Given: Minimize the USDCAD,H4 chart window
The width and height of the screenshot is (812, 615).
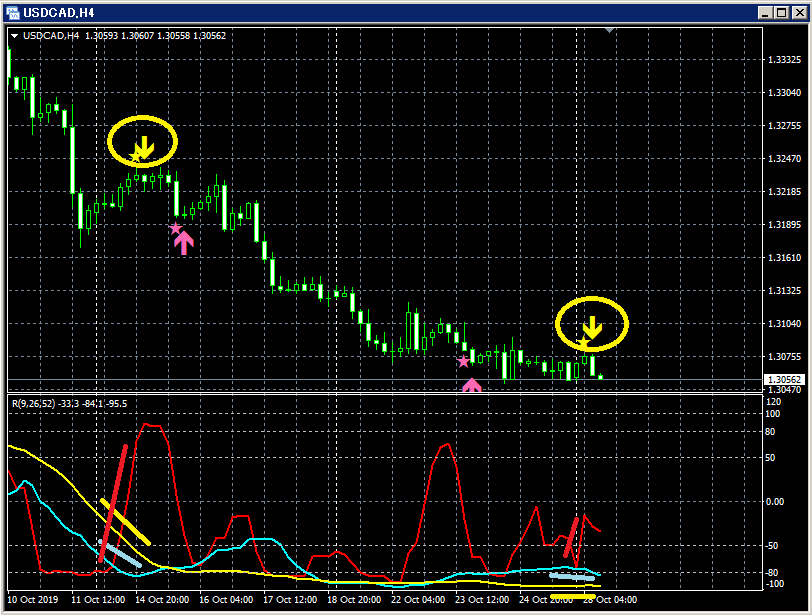Looking at the screenshot, I should point(766,13).
